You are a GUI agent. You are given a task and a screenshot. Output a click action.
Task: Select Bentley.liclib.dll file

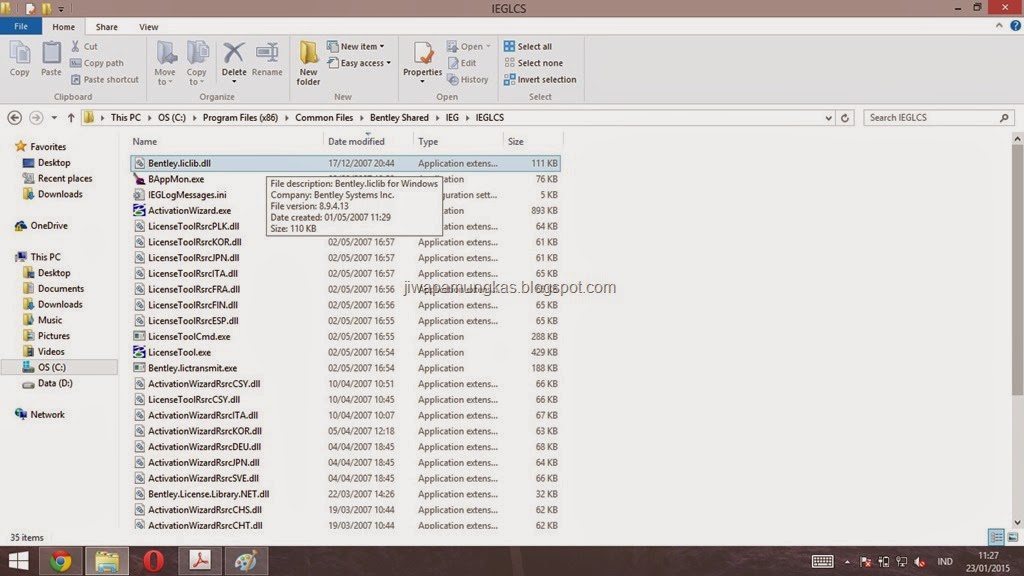pyautogui.click(x=345, y=163)
